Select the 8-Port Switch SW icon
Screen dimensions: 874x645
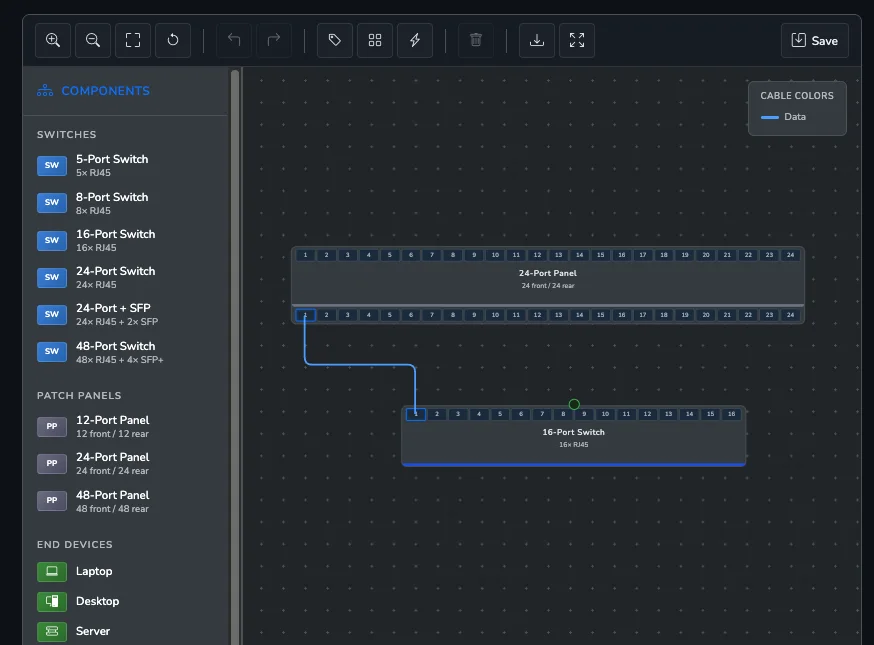(52, 203)
